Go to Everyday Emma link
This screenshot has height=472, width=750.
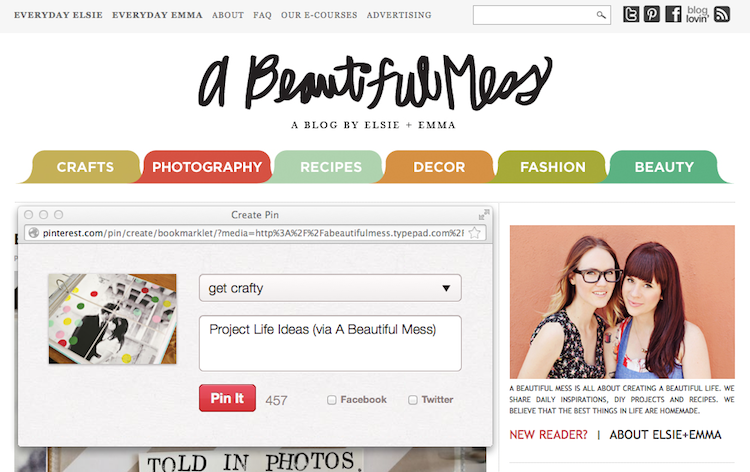click(x=157, y=15)
